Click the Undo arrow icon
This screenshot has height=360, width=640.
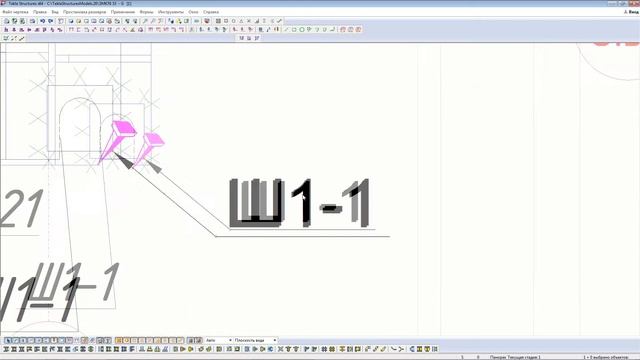coord(42,21)
